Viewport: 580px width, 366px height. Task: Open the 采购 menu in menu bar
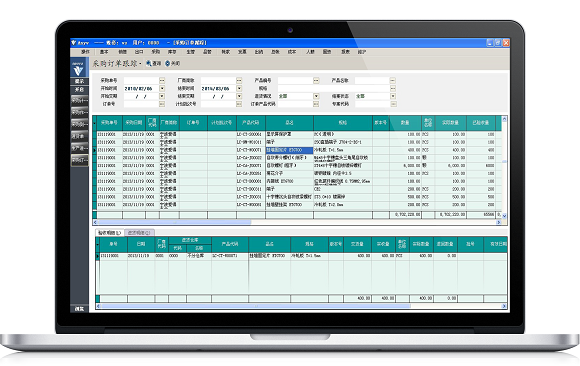pos(155,52)
